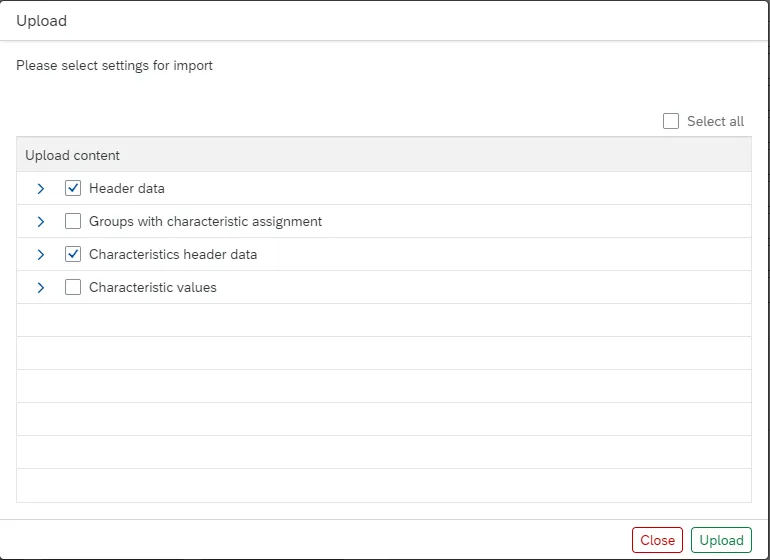Image resolution: width=770 pixels, height=560 pixels.
Task: Expand the Characteristic values row arrow
Action: 41,287
